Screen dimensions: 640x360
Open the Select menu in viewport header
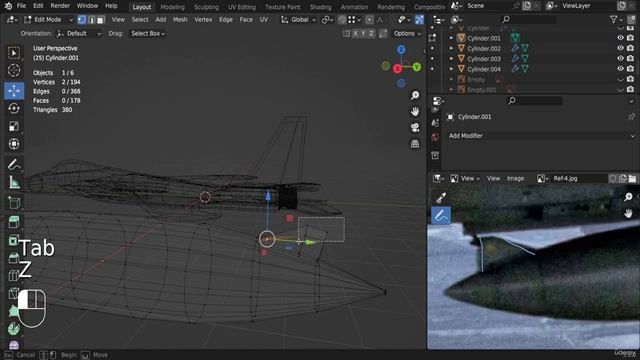pos(140,20)
